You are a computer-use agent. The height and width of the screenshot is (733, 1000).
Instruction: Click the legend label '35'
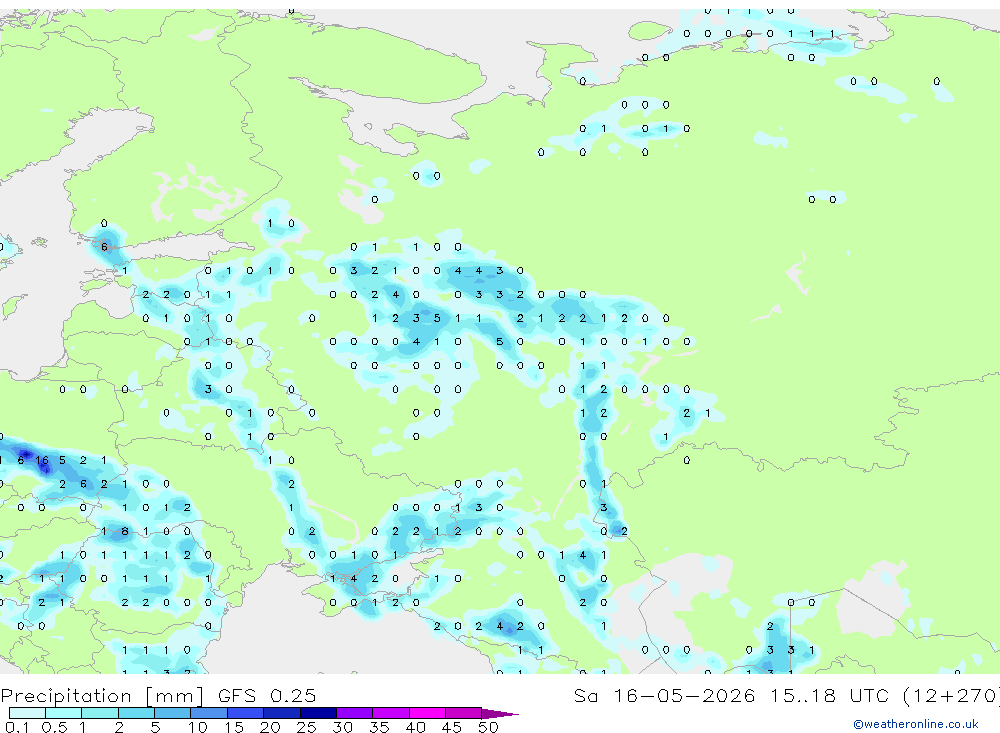(x=379, y=727)
